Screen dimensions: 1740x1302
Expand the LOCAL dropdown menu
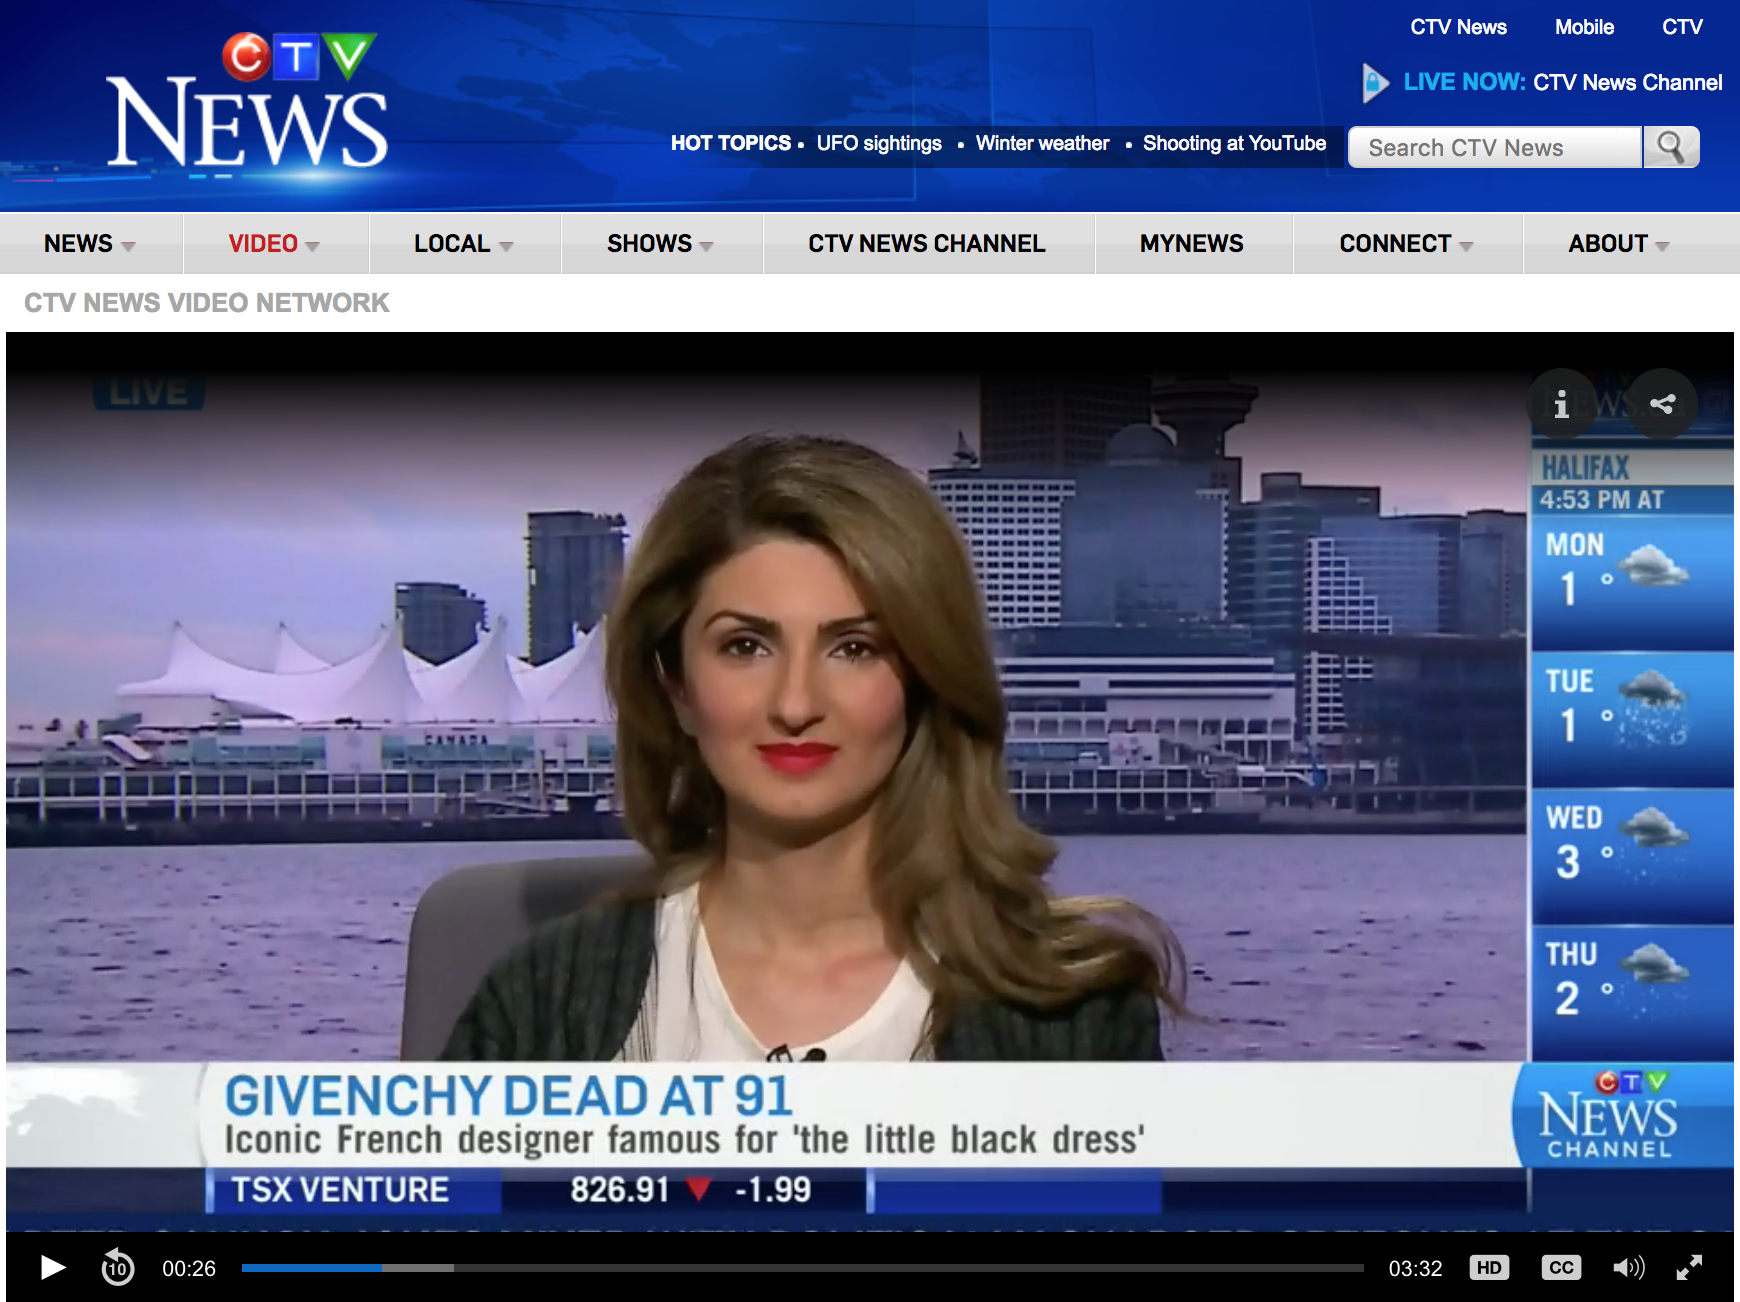[463, 244]
